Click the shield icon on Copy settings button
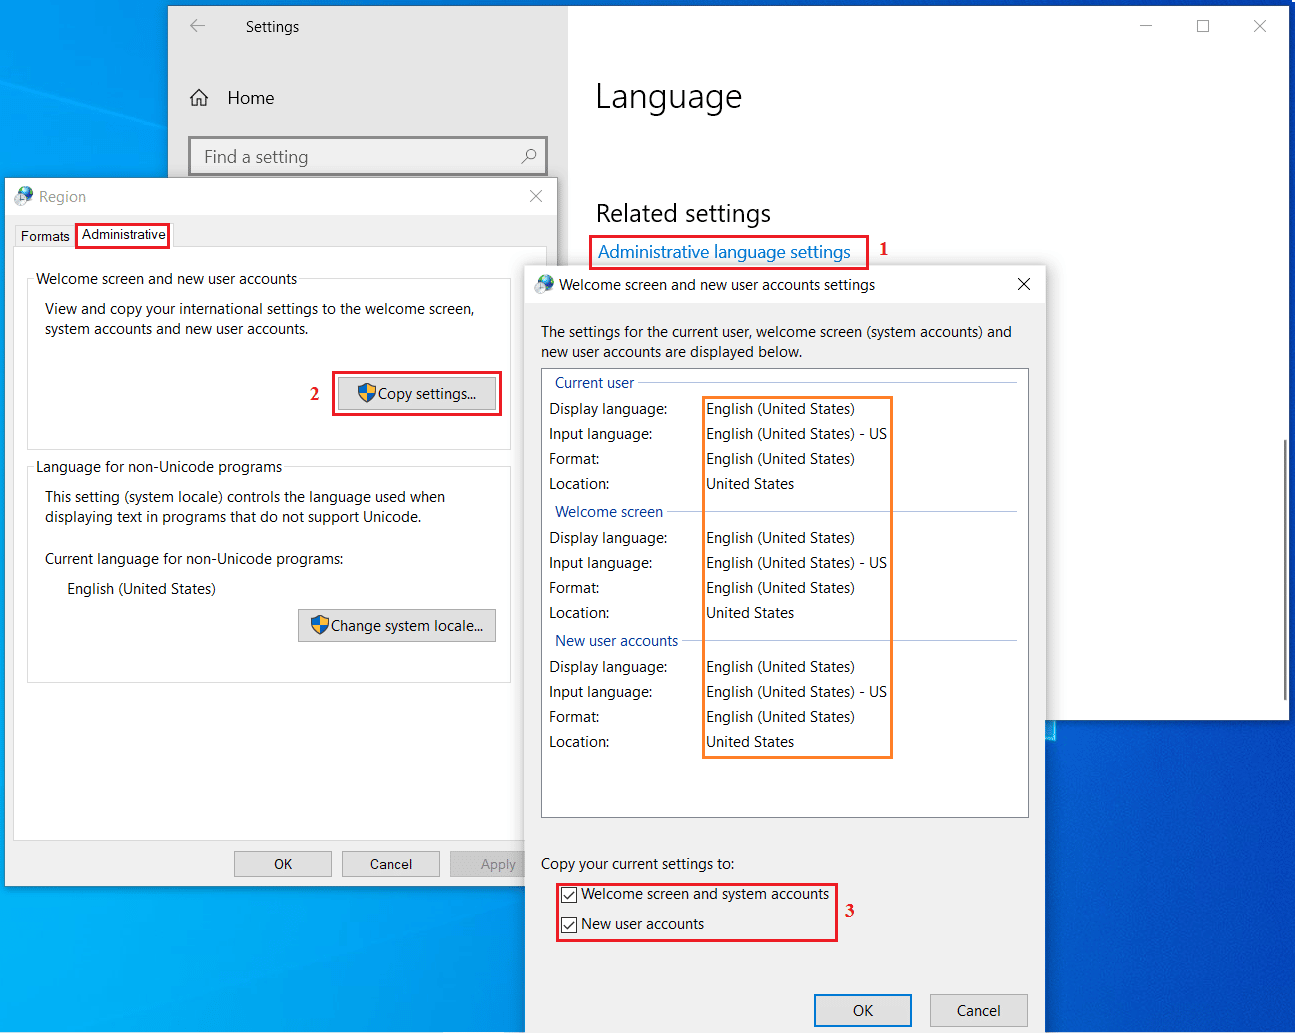1295x1033 pixels. coord(366,393)
